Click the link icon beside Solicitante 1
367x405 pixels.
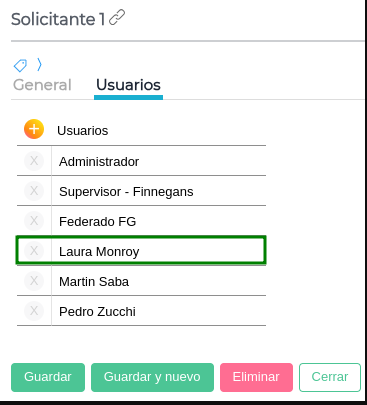117,17
